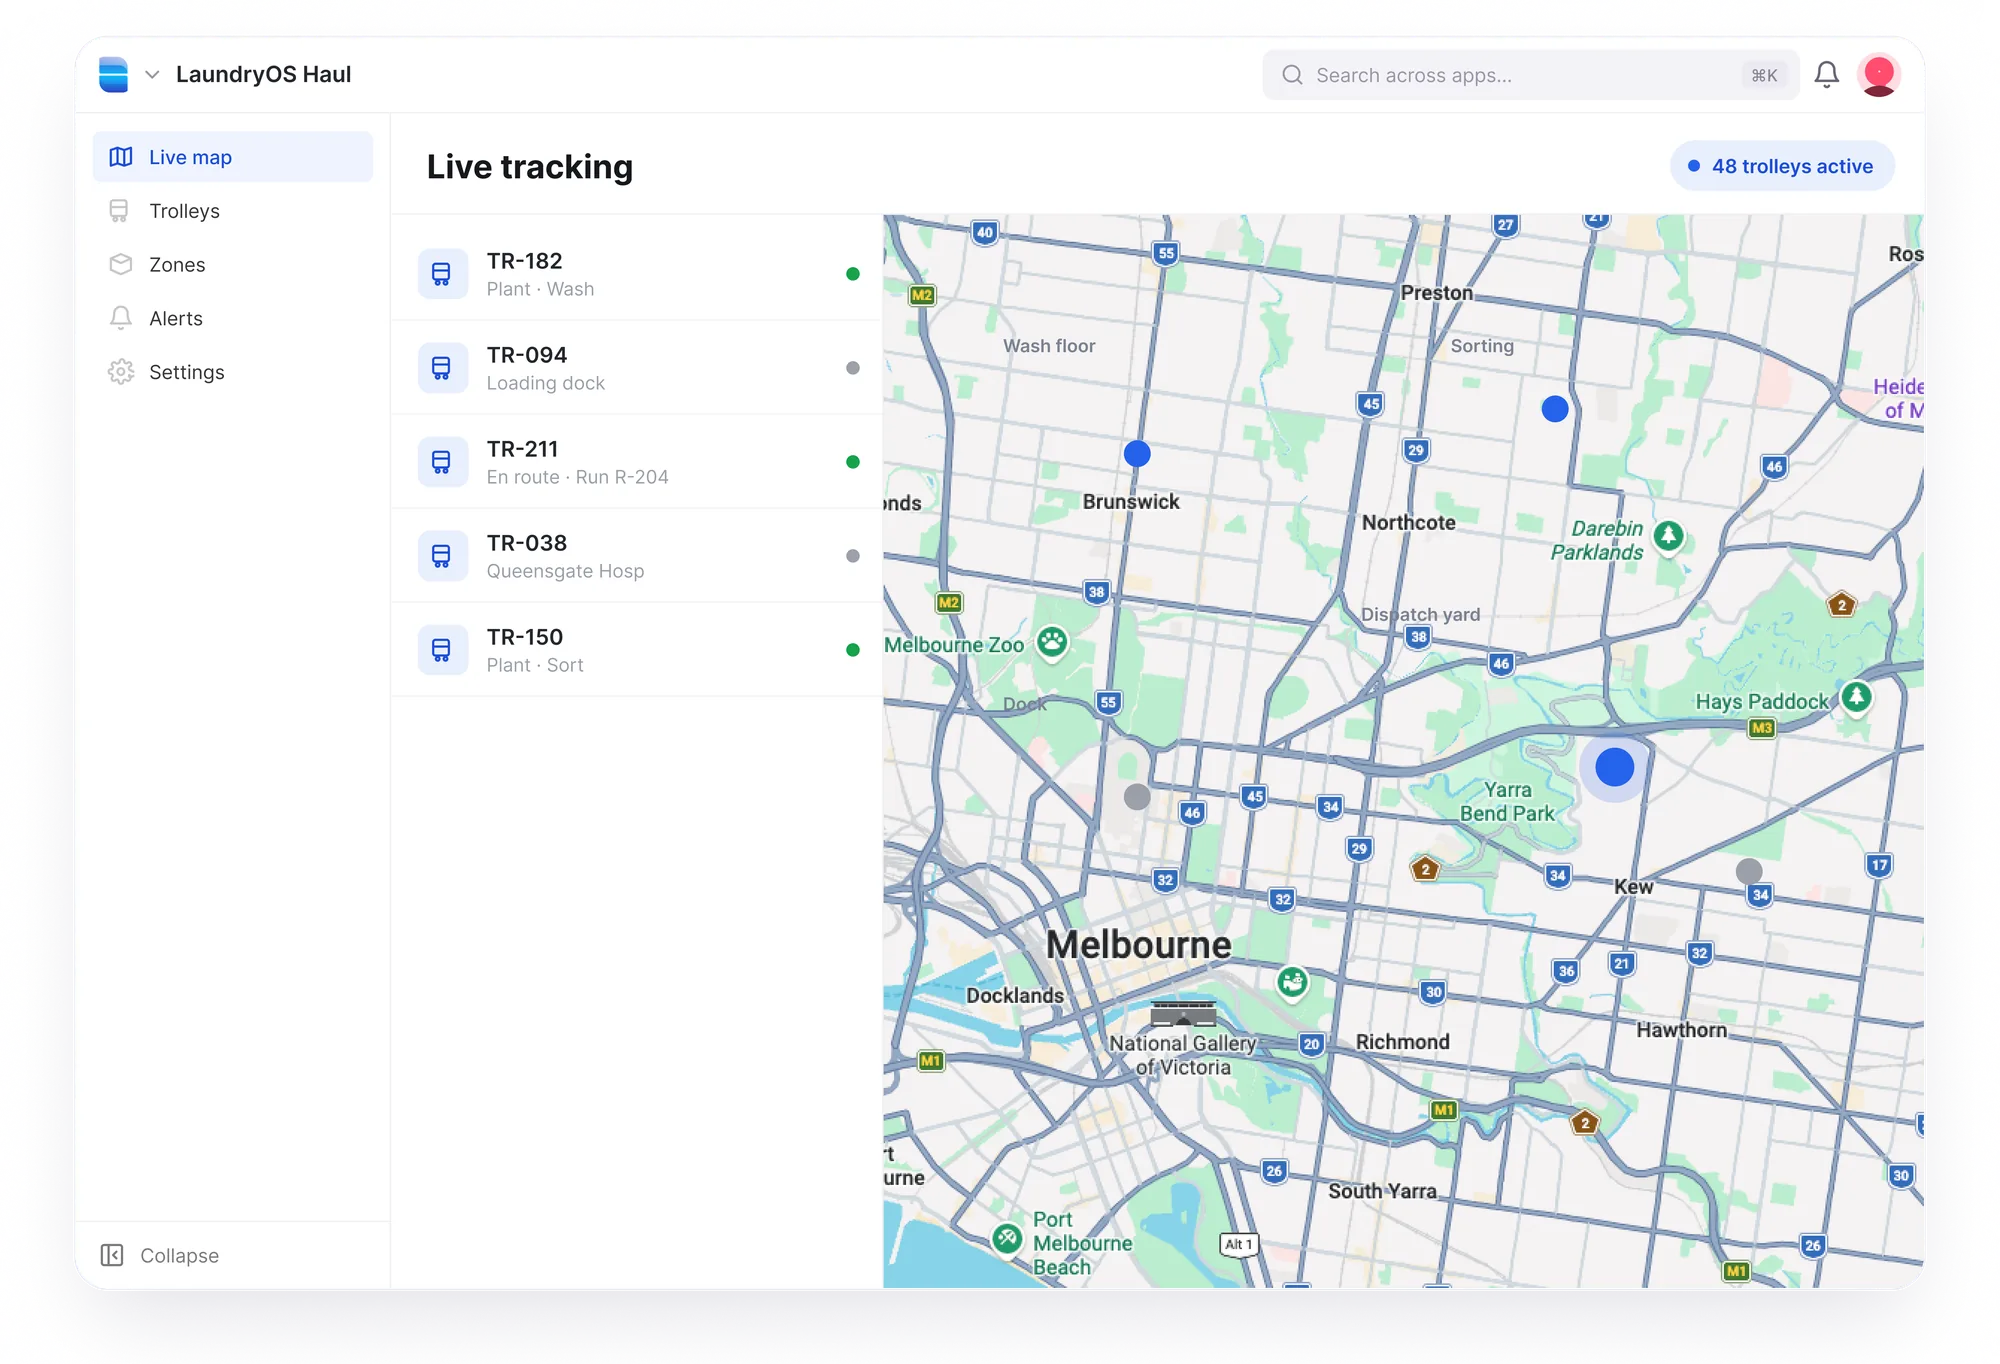Focus the Search across apps field

[x=1530, y=75]
